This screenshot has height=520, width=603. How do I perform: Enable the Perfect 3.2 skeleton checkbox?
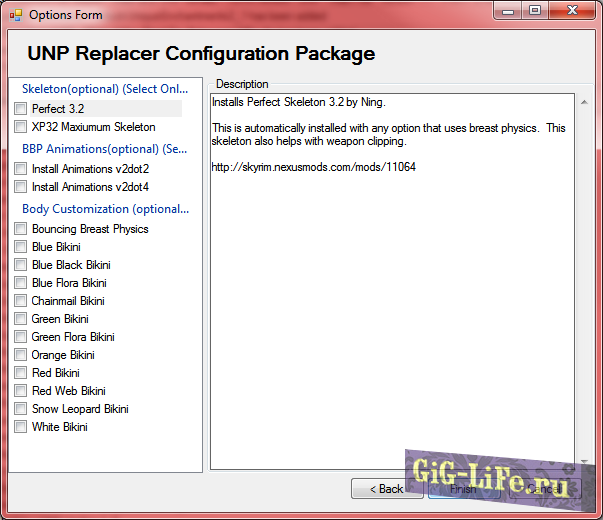(21, 109)
